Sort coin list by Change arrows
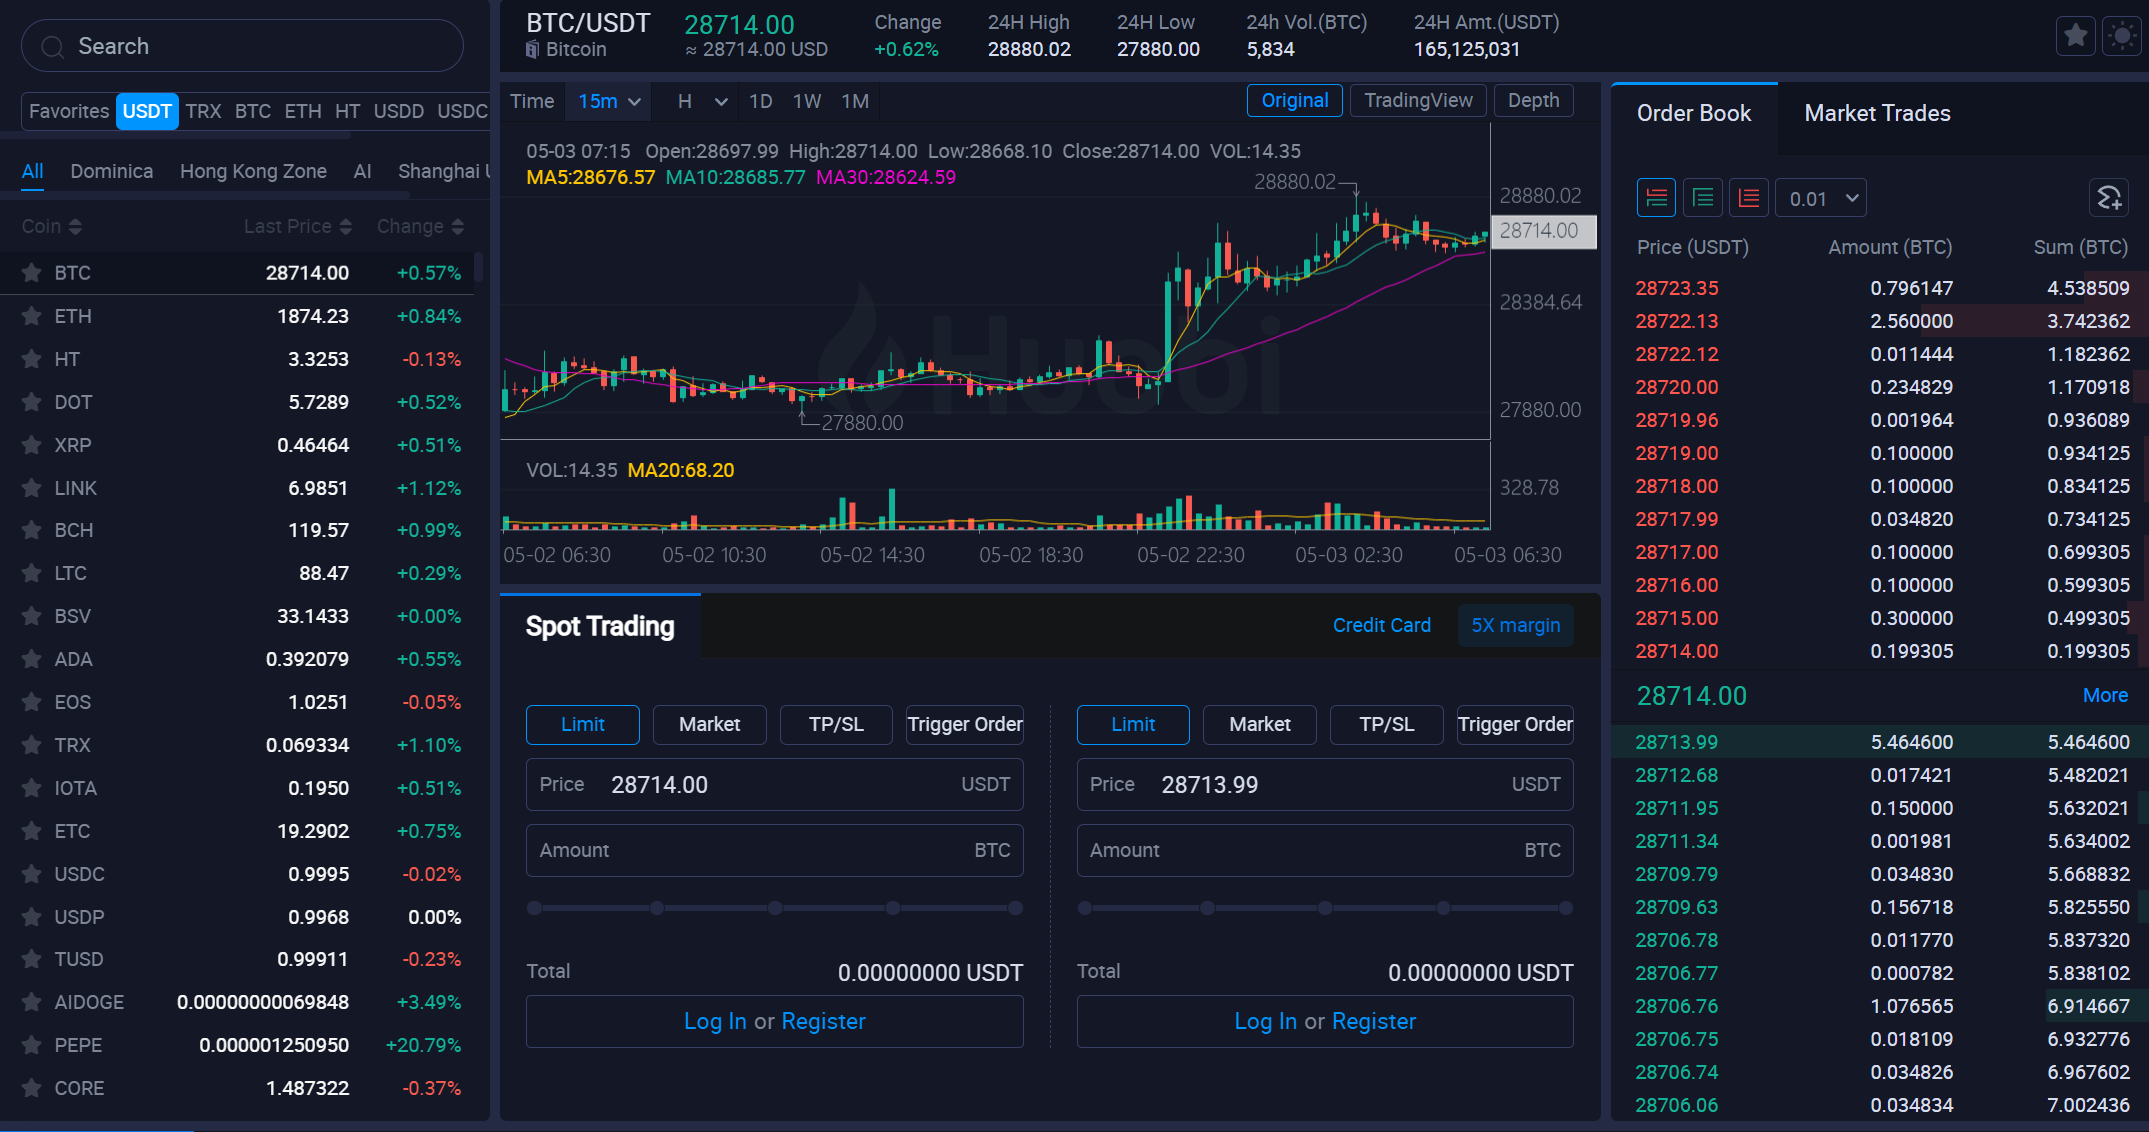This screenshot has height=1132, width=2149. 457,227
